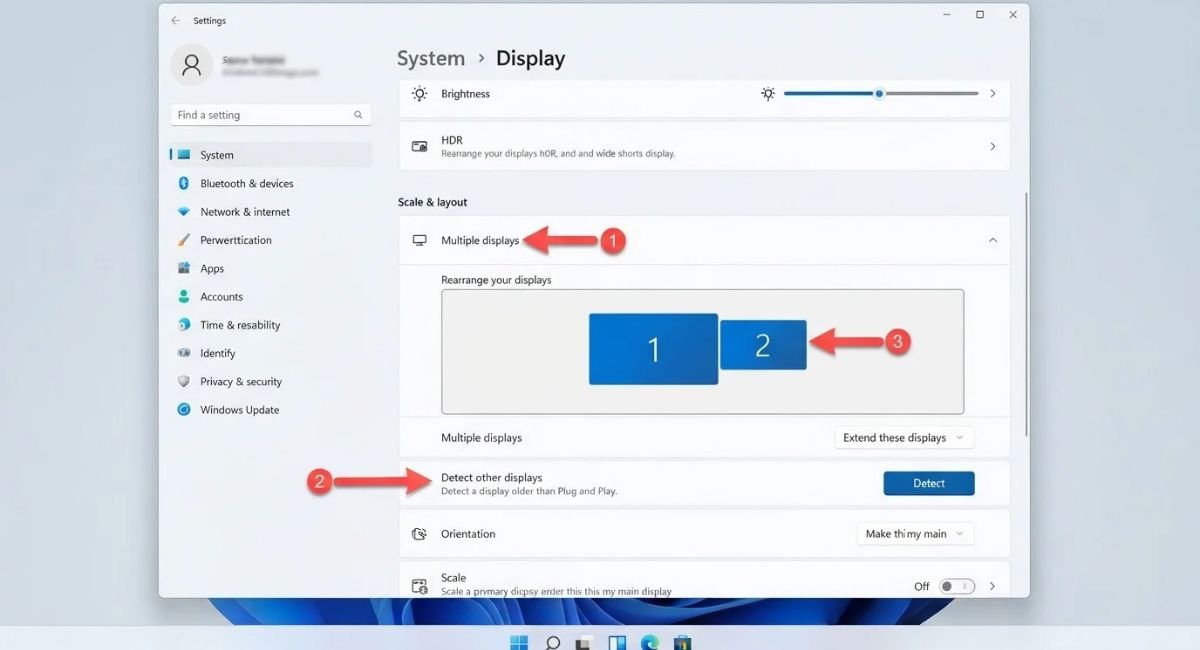Maximize the Settings window
1200x650 pixels.
[x=980, y=14]
